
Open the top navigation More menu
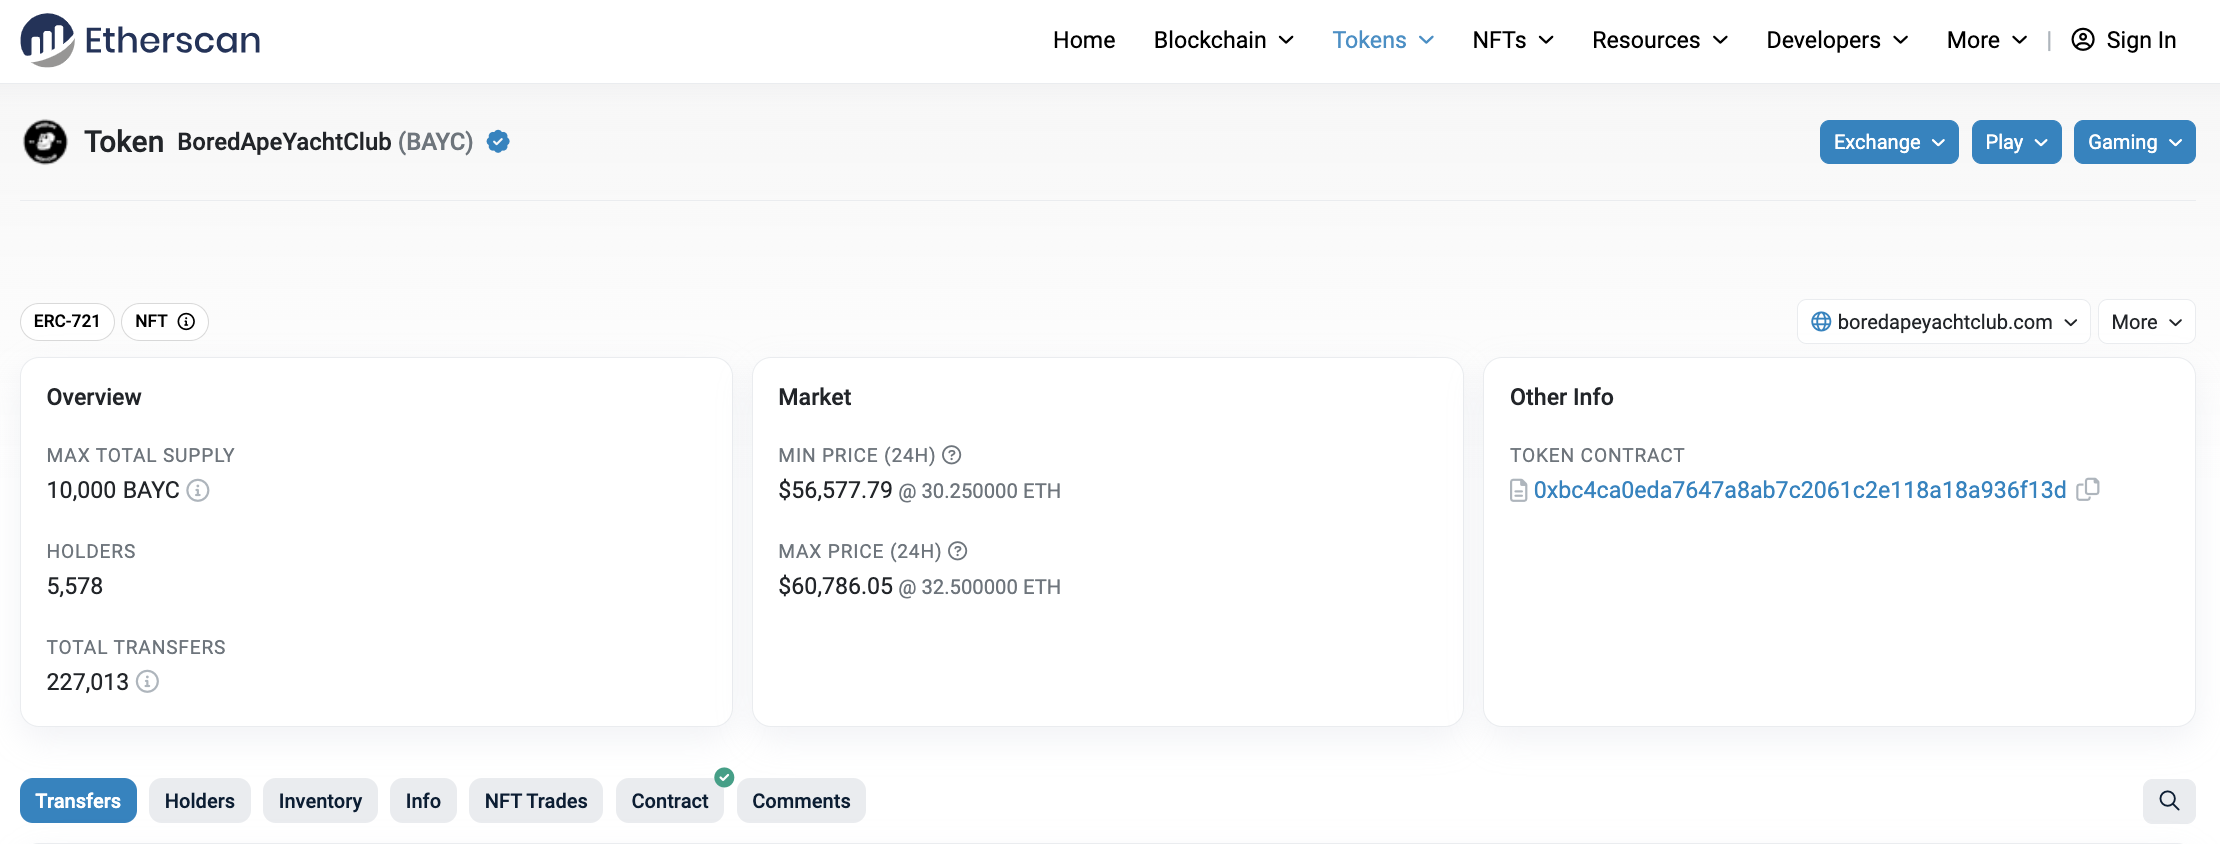coord(1987,40)
